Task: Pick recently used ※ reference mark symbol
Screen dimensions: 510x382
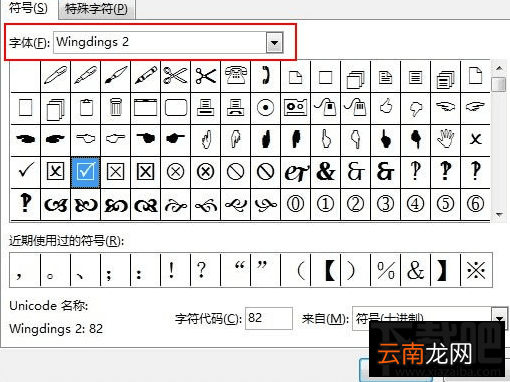Action: 476,270
